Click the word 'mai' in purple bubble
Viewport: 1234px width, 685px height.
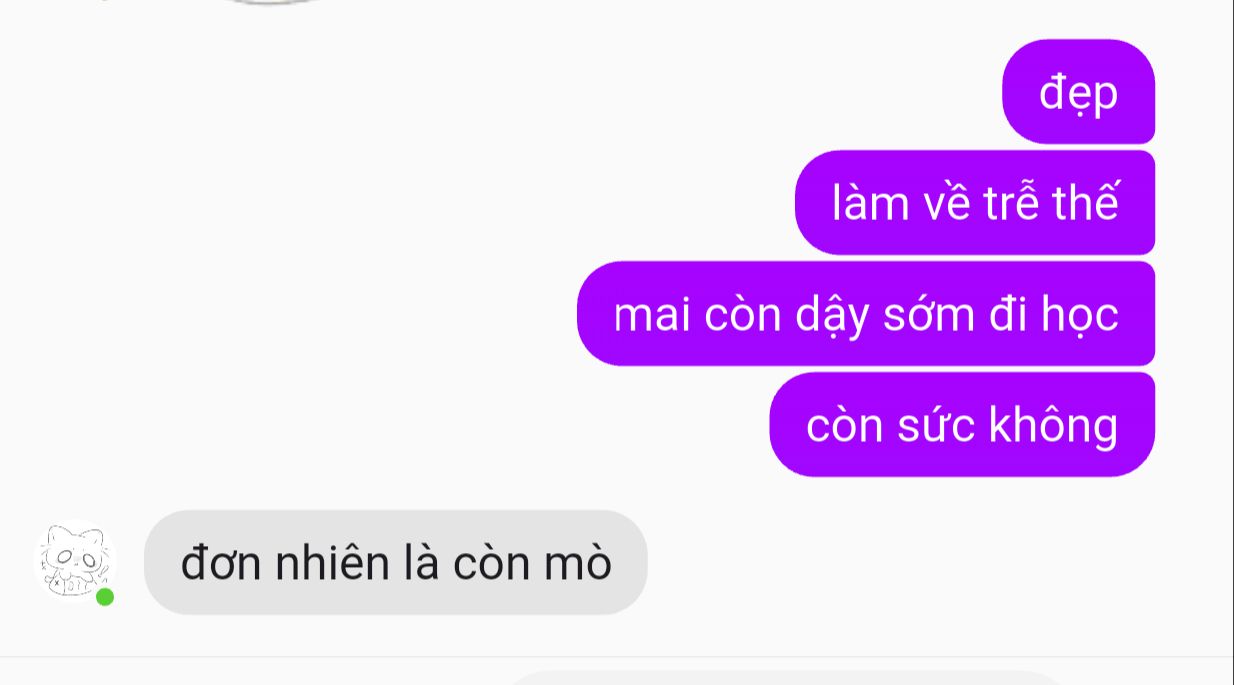(652, 315)
